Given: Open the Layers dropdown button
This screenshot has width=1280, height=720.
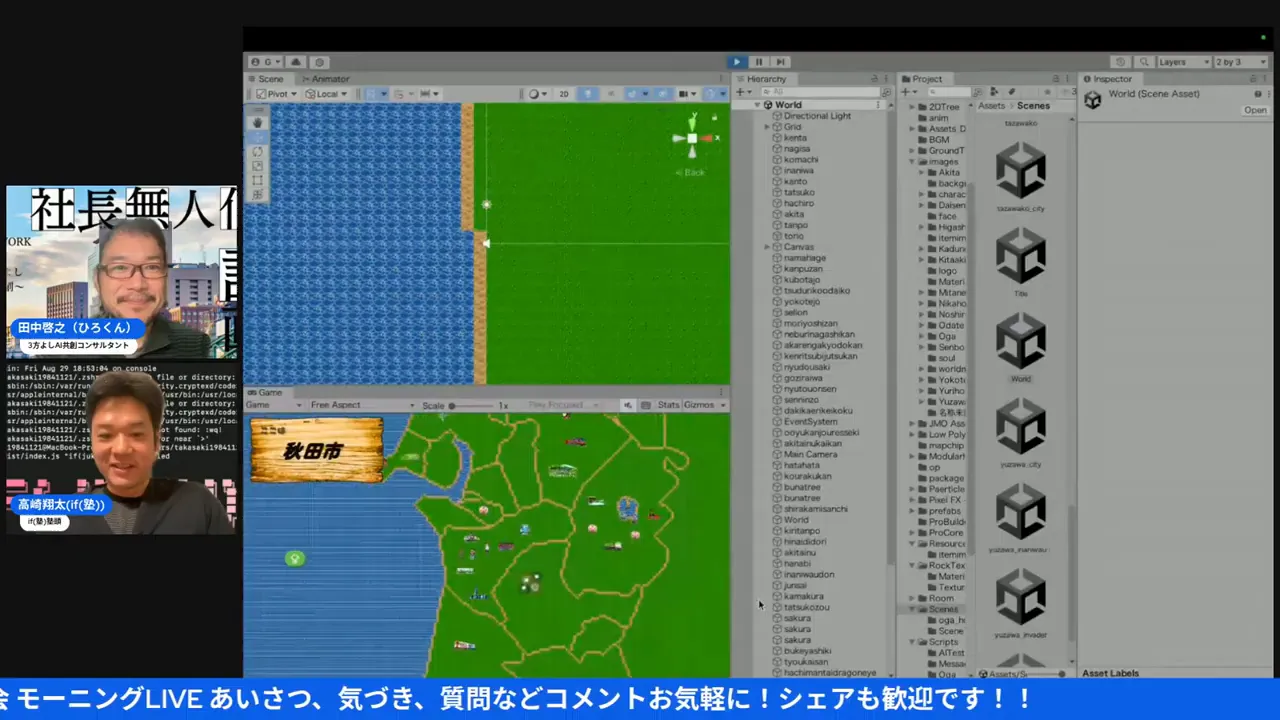Looking at the screenshot, I should (1184, 62).
